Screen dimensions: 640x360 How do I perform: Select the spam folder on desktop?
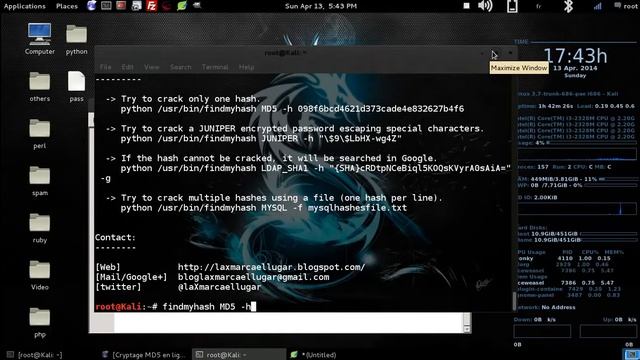click(x=40, y=181)
